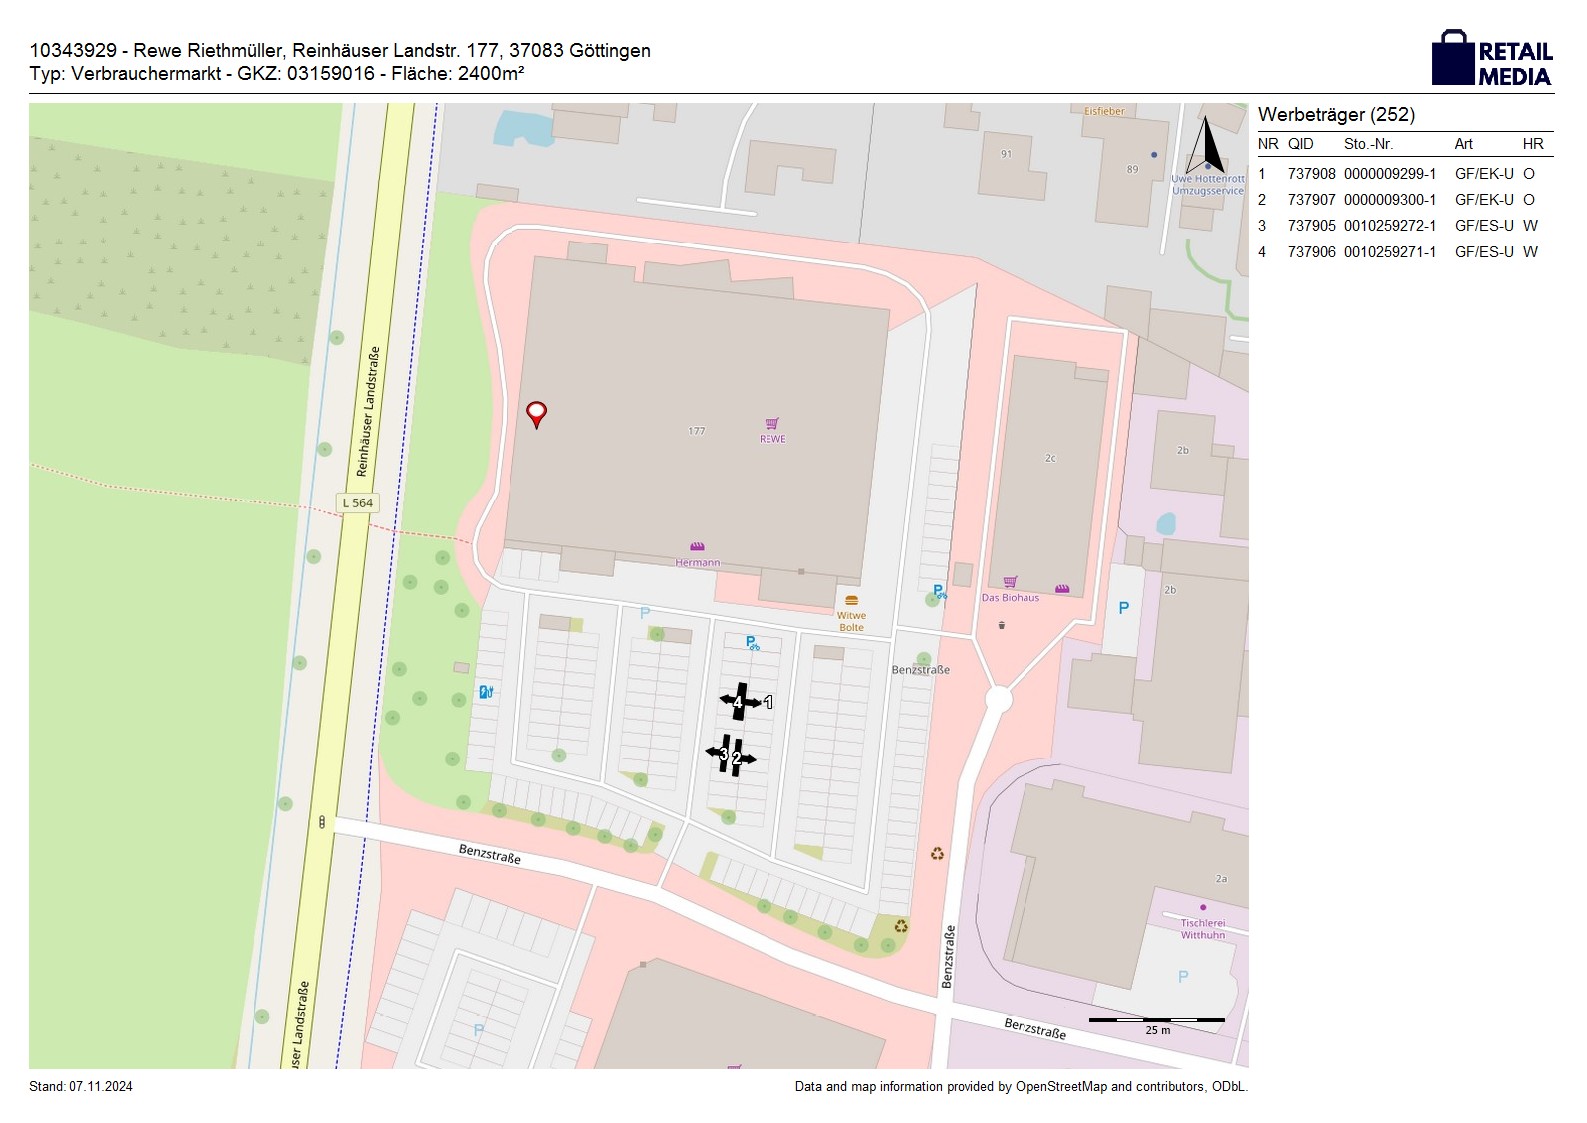Image resolution: width=1587 pixels, height=1123 pixels.
Task: Click the 25 m scale bar
Action: click(x=1156, y=1021)
